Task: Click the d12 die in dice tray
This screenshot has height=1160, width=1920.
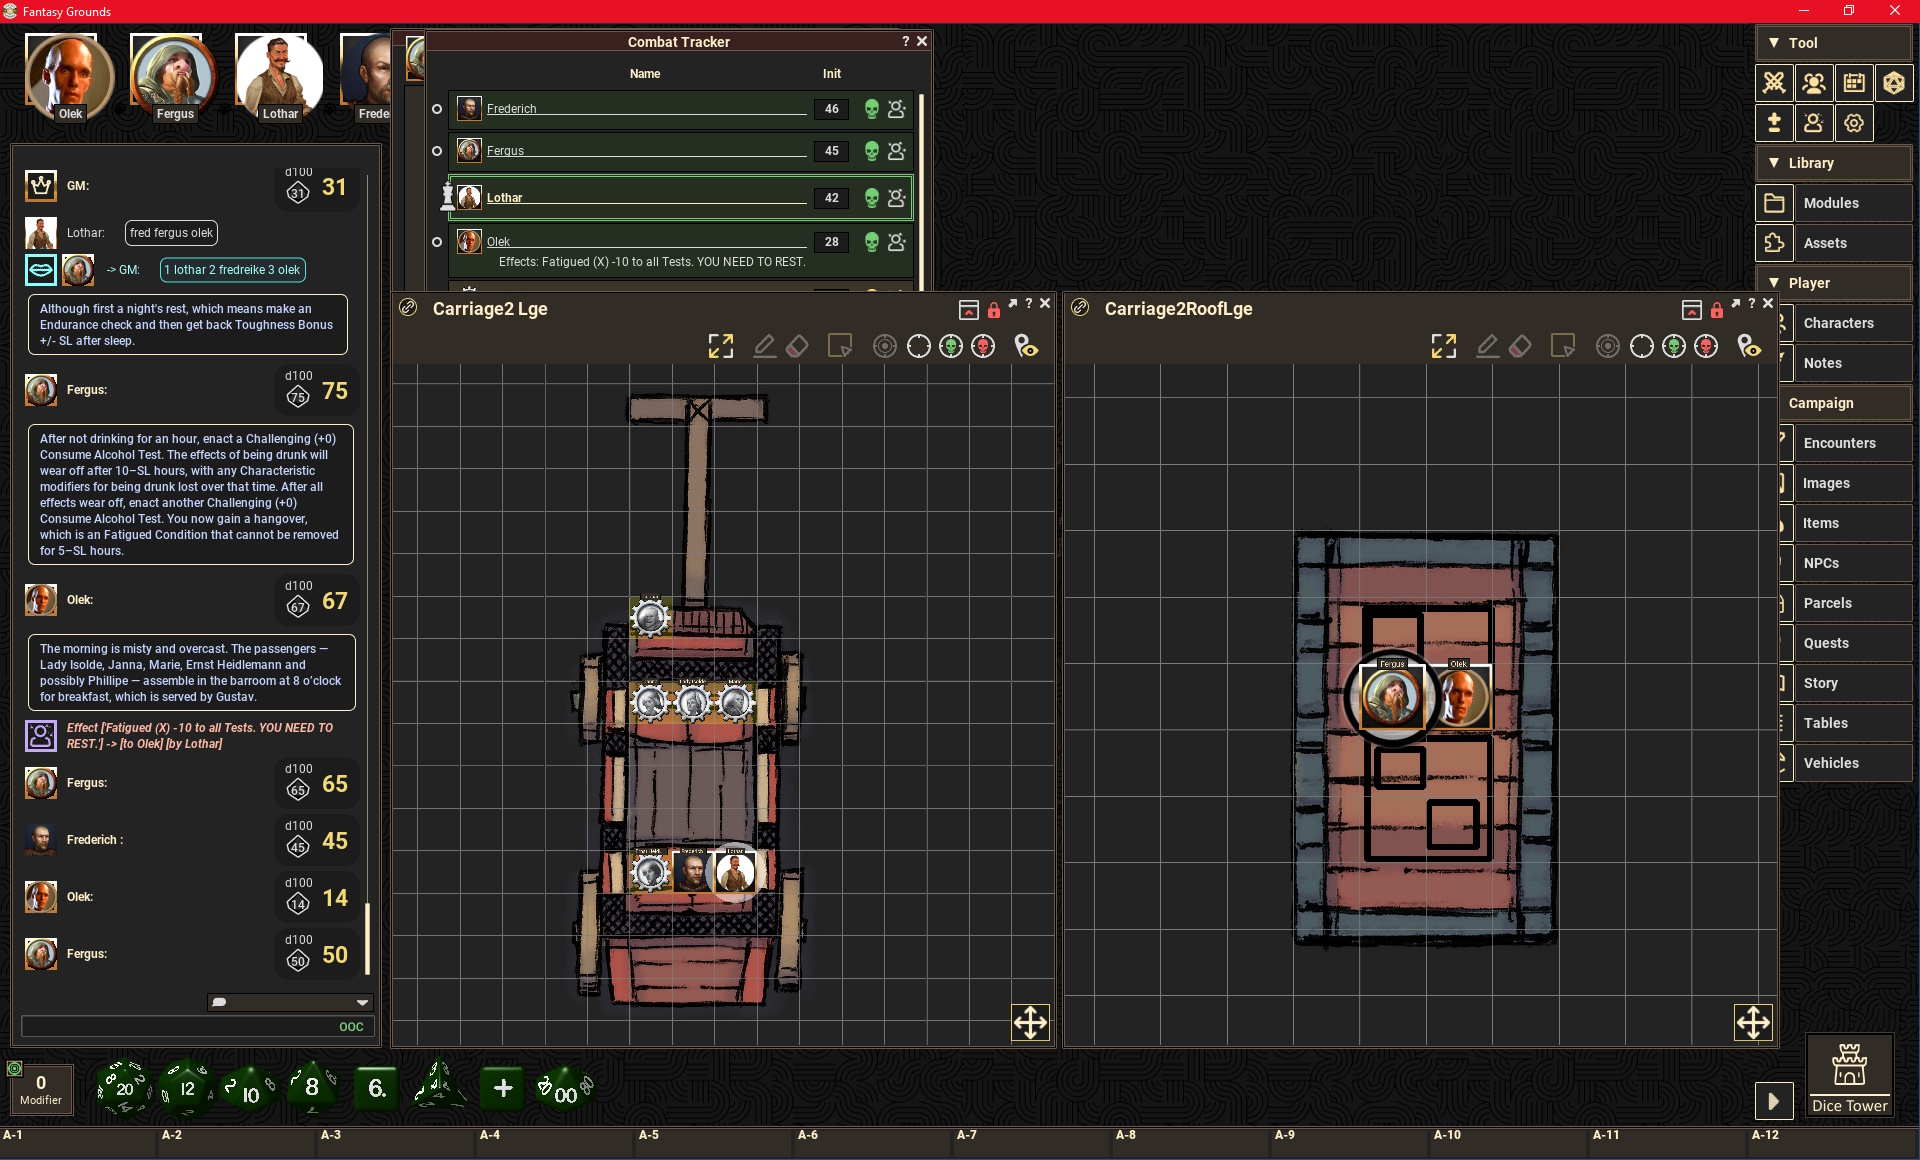Action: click(187, 1088)
